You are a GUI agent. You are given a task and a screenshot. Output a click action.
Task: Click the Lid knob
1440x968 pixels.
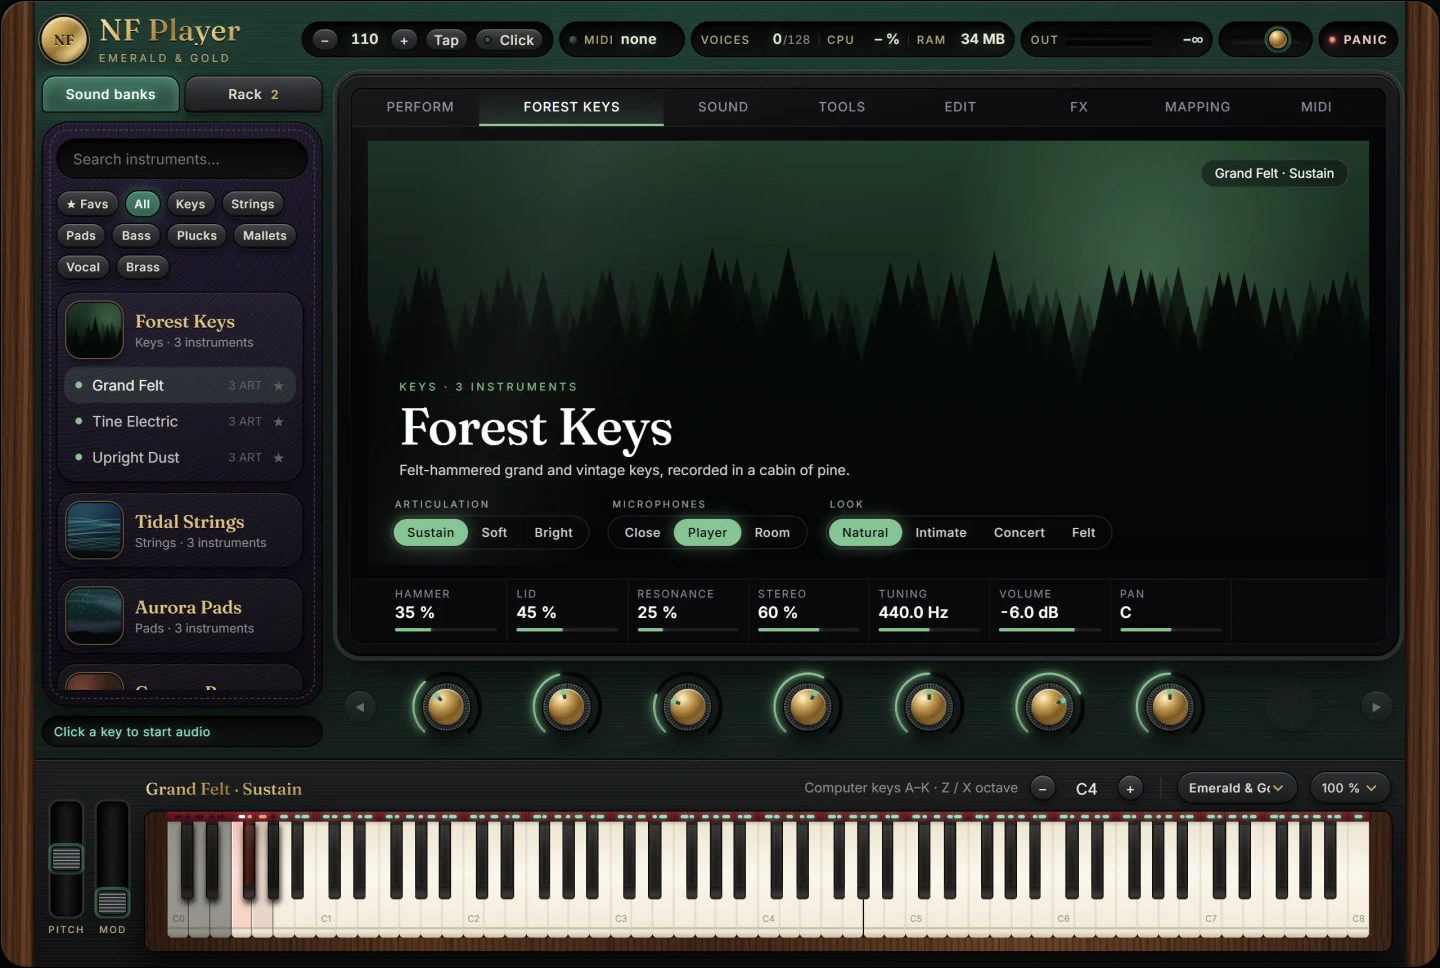pos(567,707)
